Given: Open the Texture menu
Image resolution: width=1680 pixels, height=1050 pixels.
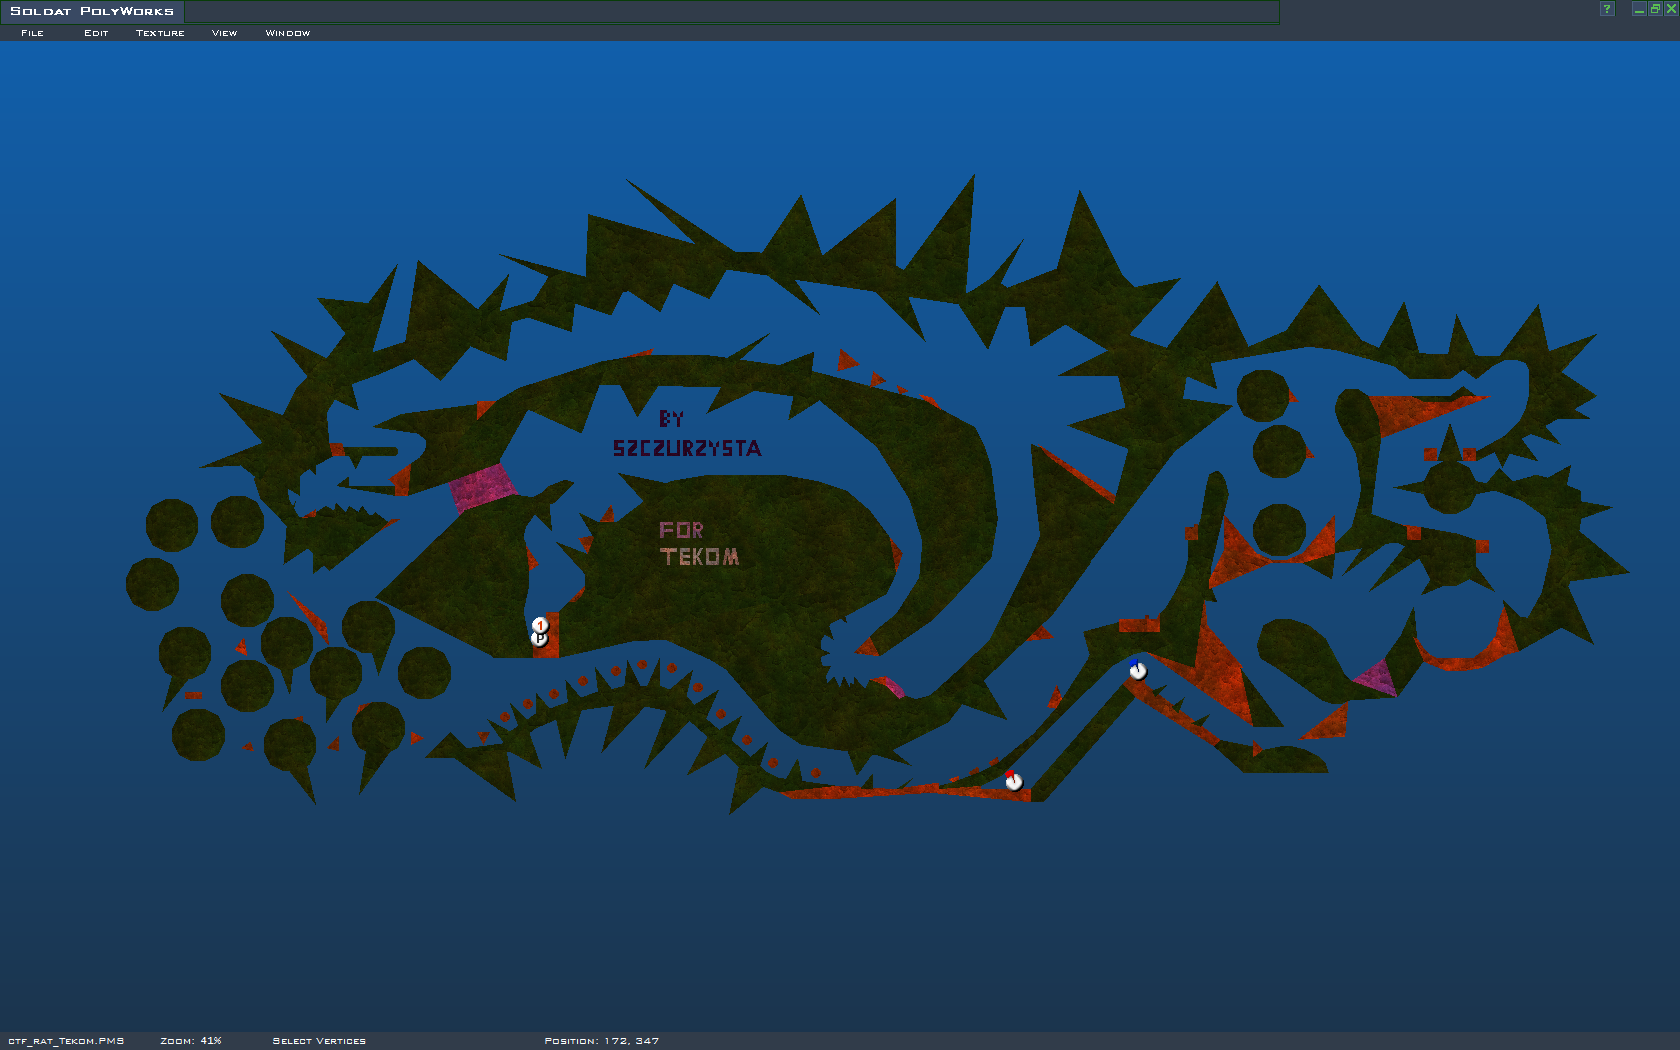Looking at the screenshot, I should tap(160, 33).
